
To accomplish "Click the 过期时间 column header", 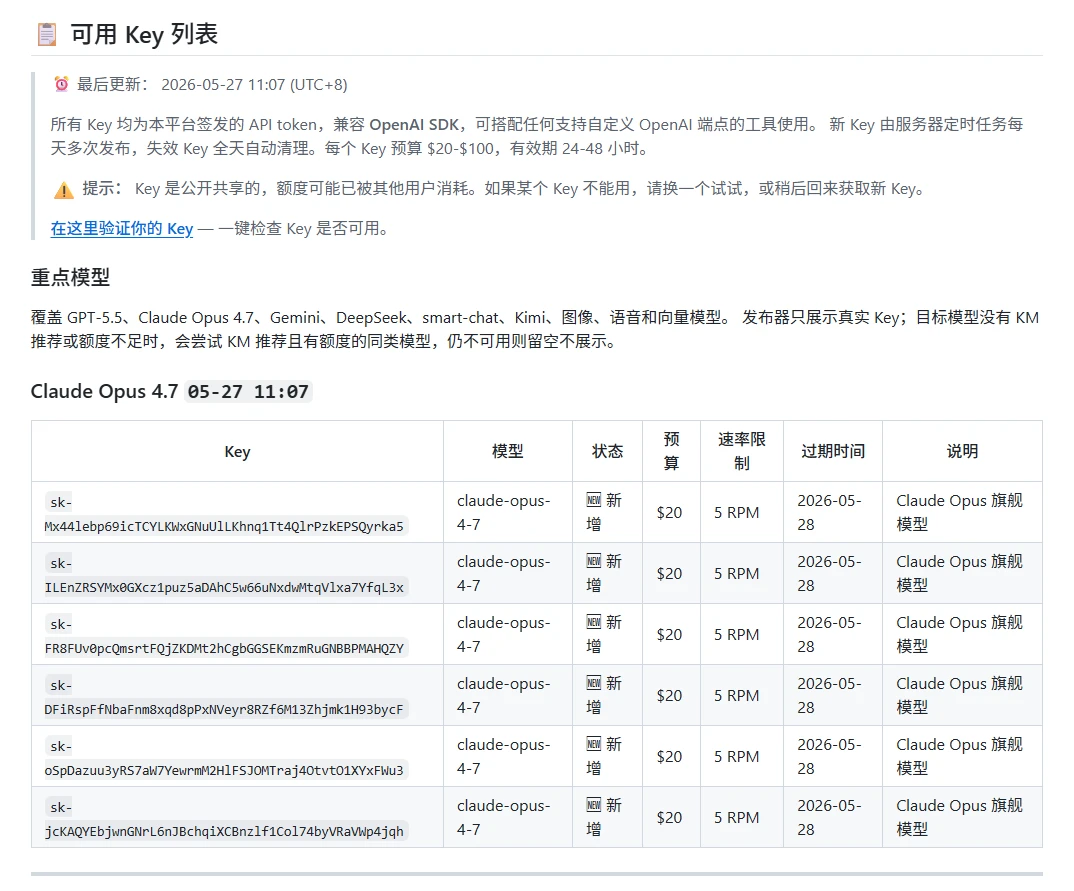I will pyautogui.click(x=833, y=451).
